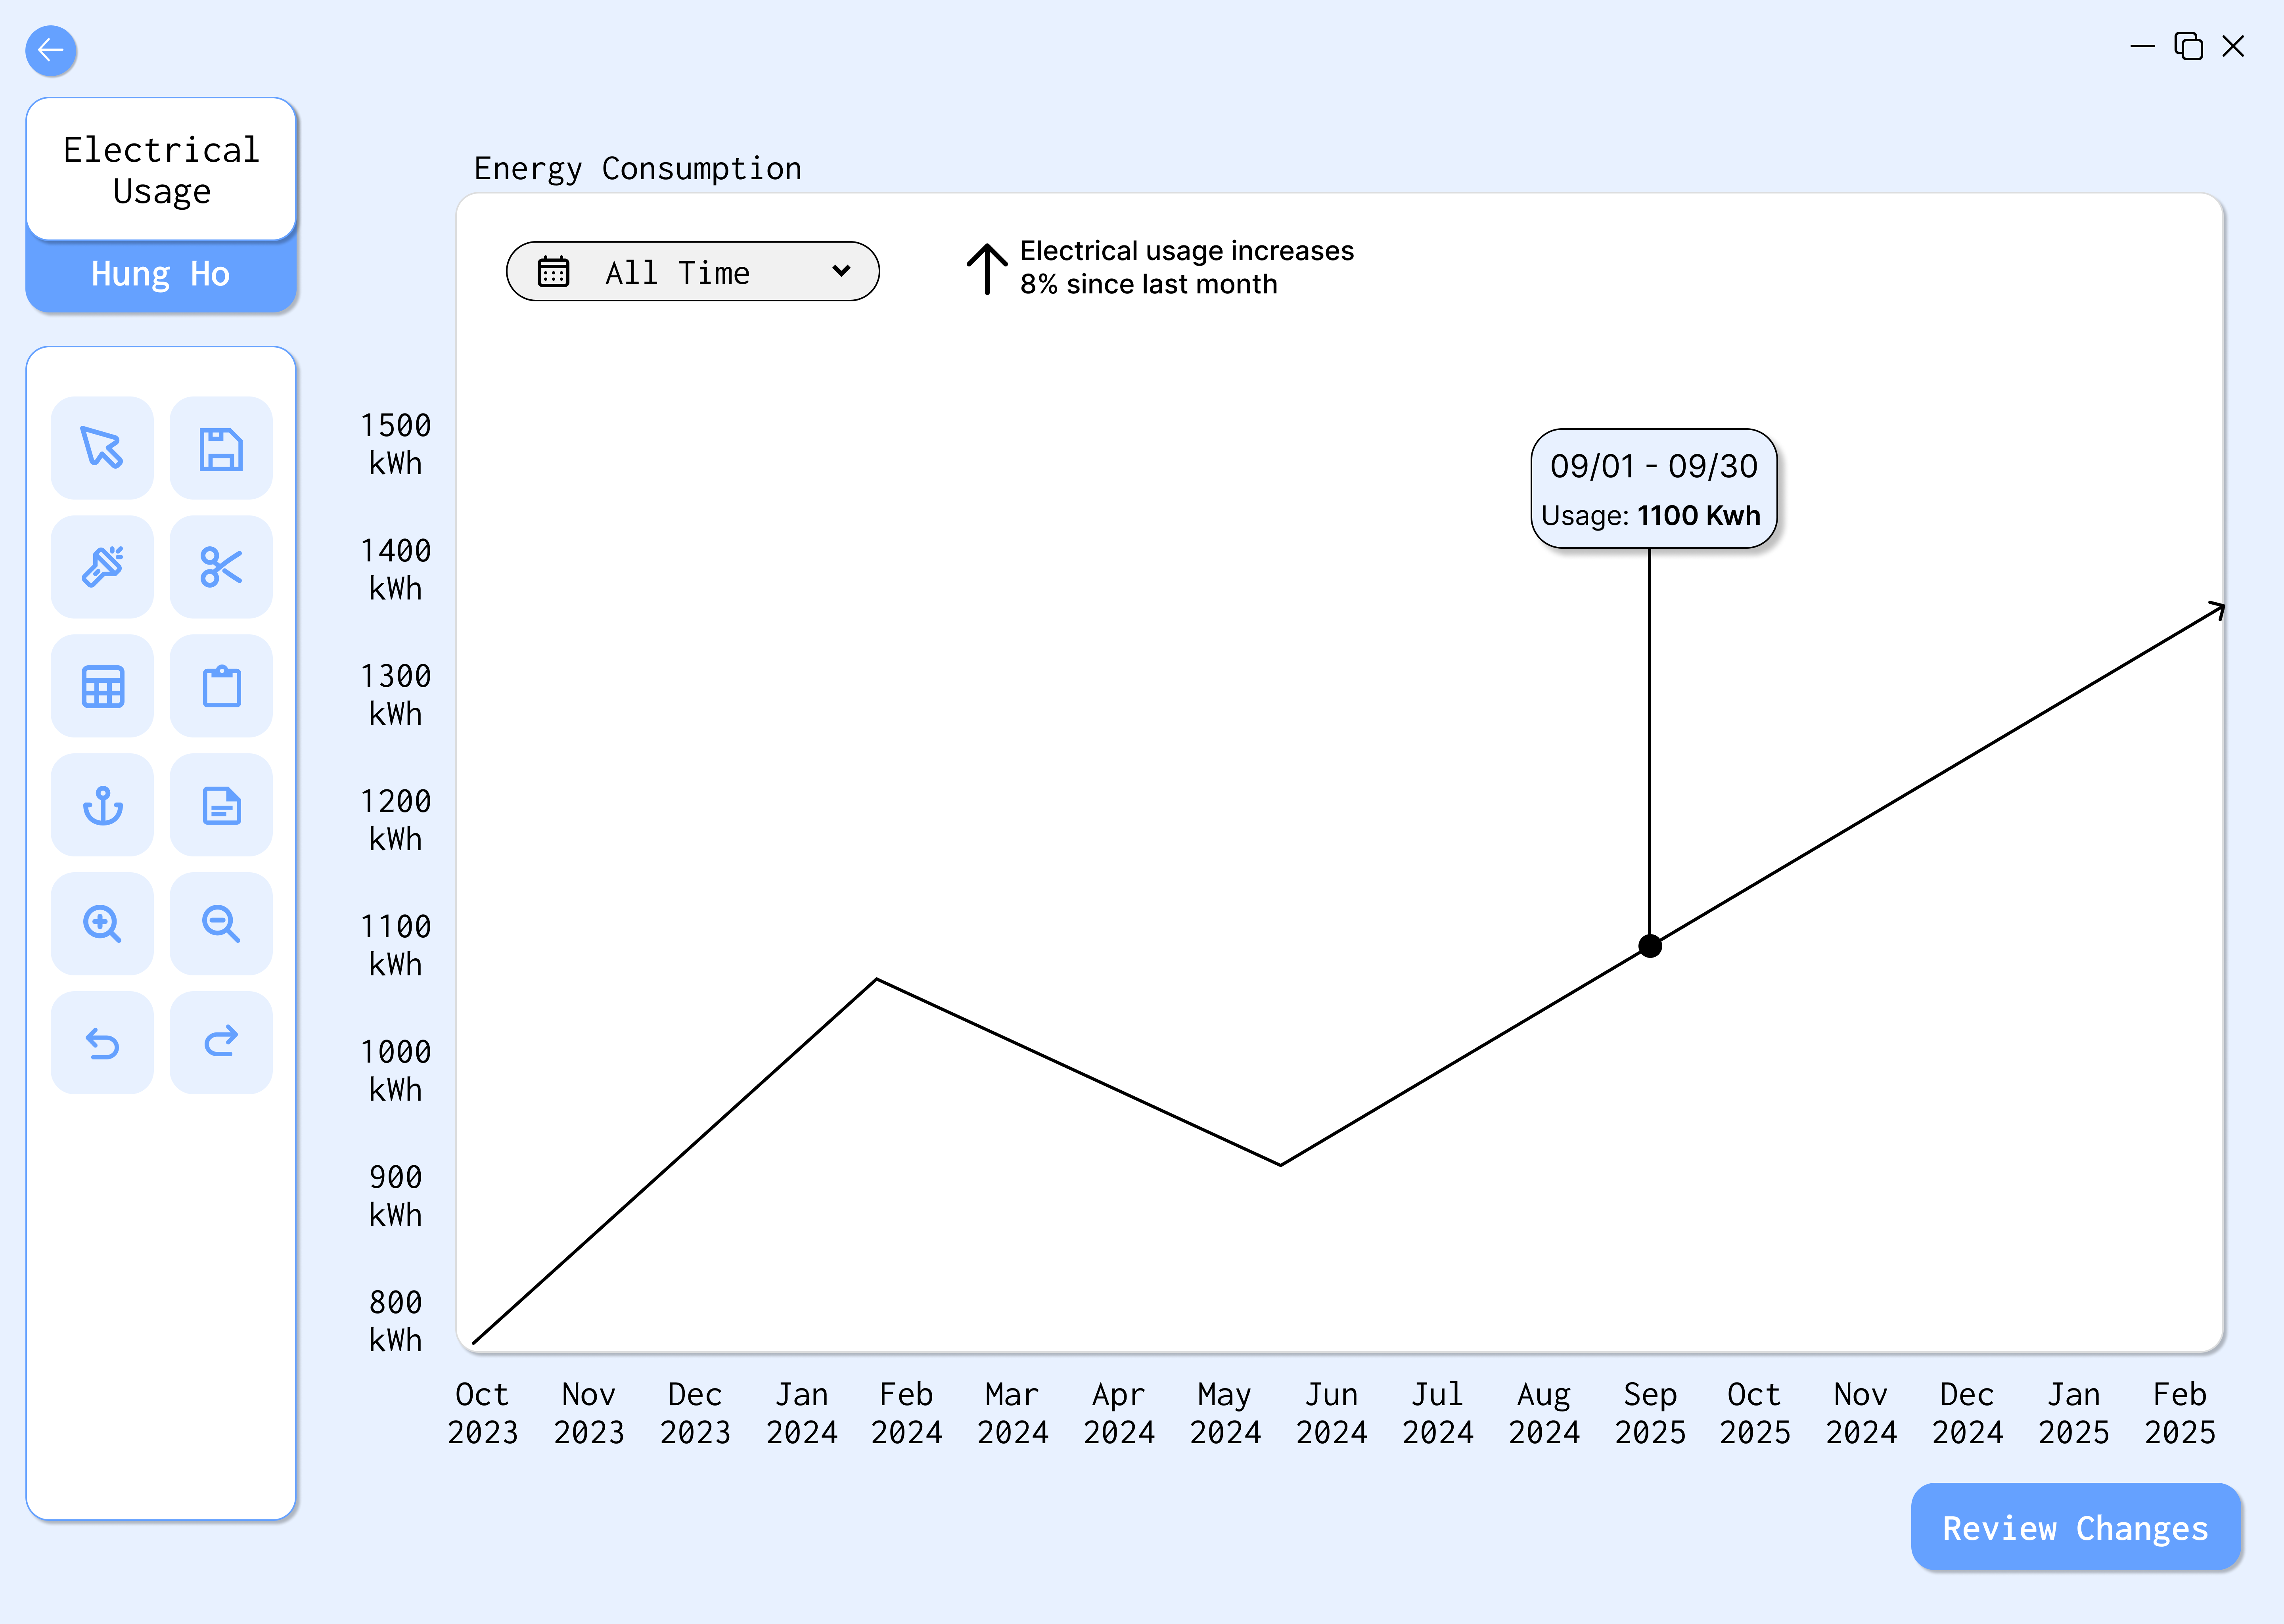
Task: Expand the chevron on the time selector
Action: click(x=841, y=271)
